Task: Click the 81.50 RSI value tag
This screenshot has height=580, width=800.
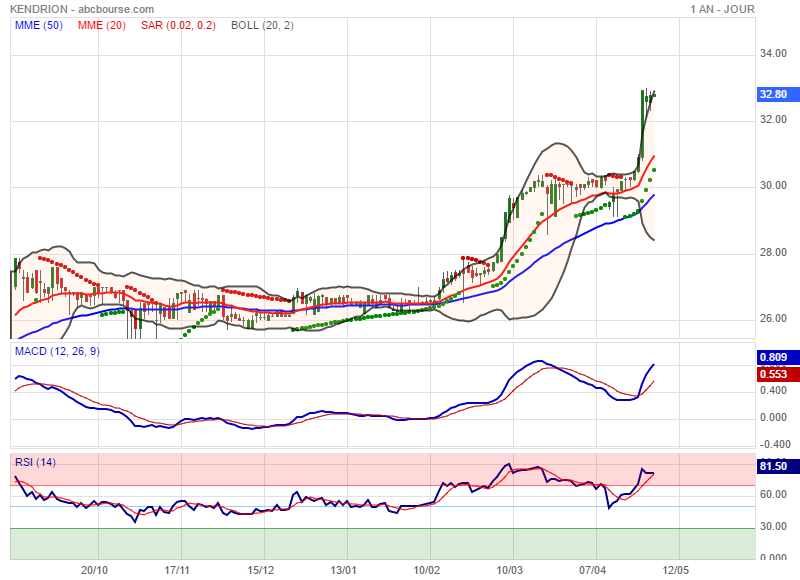Action: [x=773, y=466]
